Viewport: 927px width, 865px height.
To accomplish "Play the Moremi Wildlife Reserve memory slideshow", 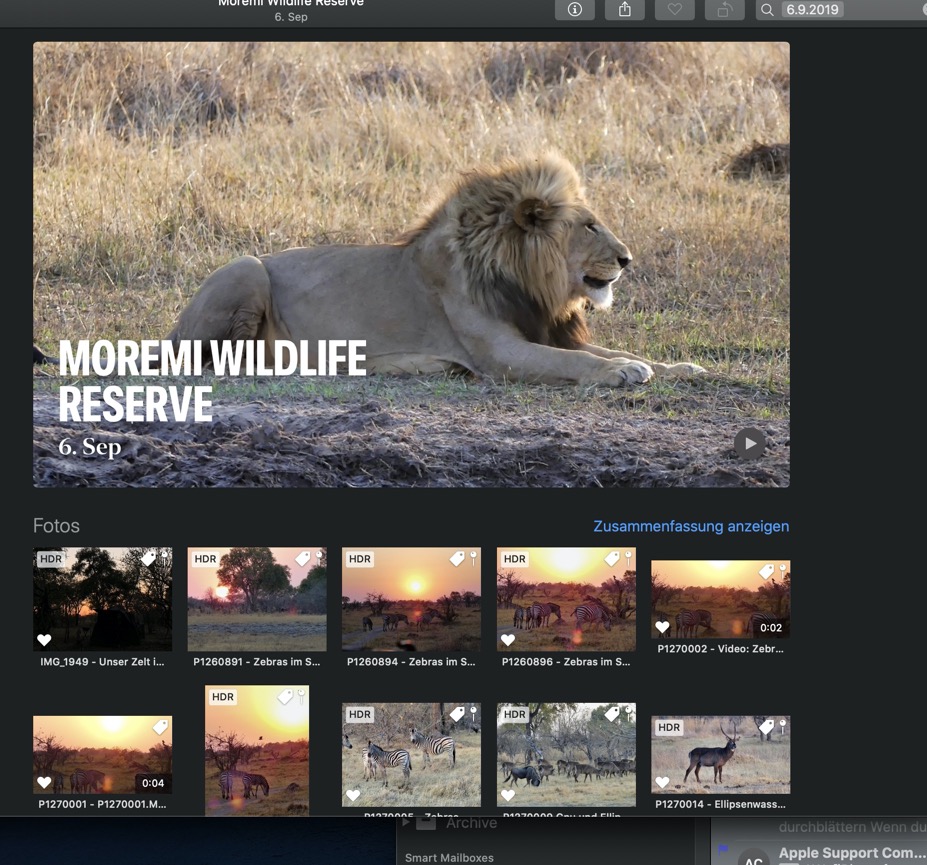I will click(x=749, y=443).
